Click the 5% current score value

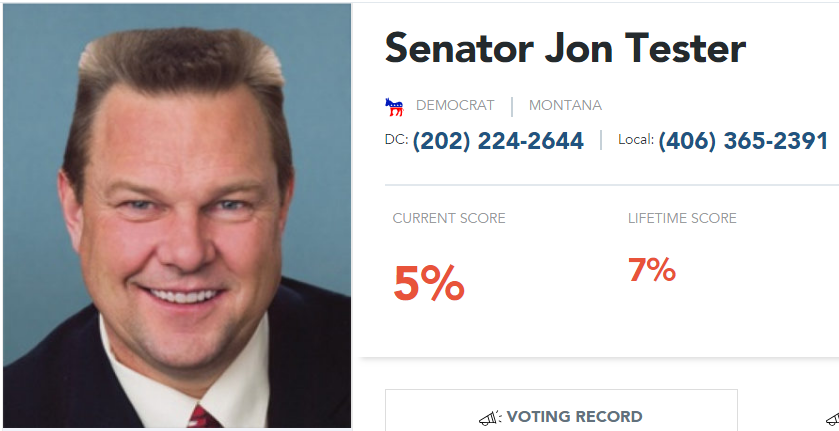[428, 284]
